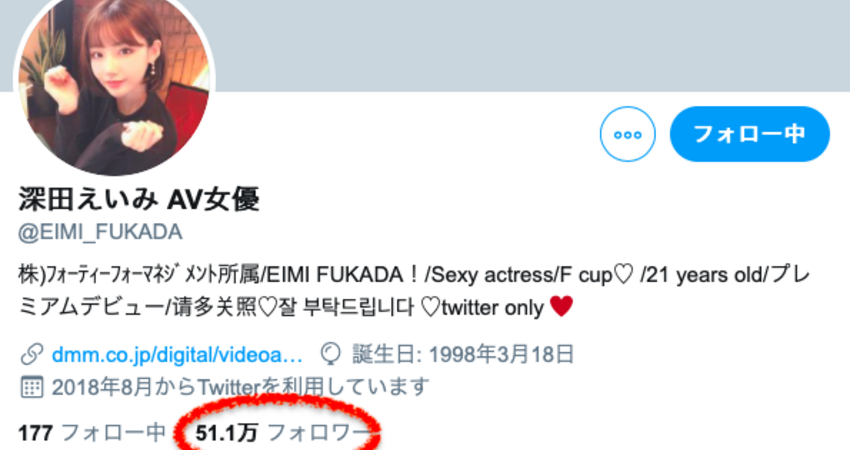Open the 177 フォロー中 following list

tap(92, 433)
